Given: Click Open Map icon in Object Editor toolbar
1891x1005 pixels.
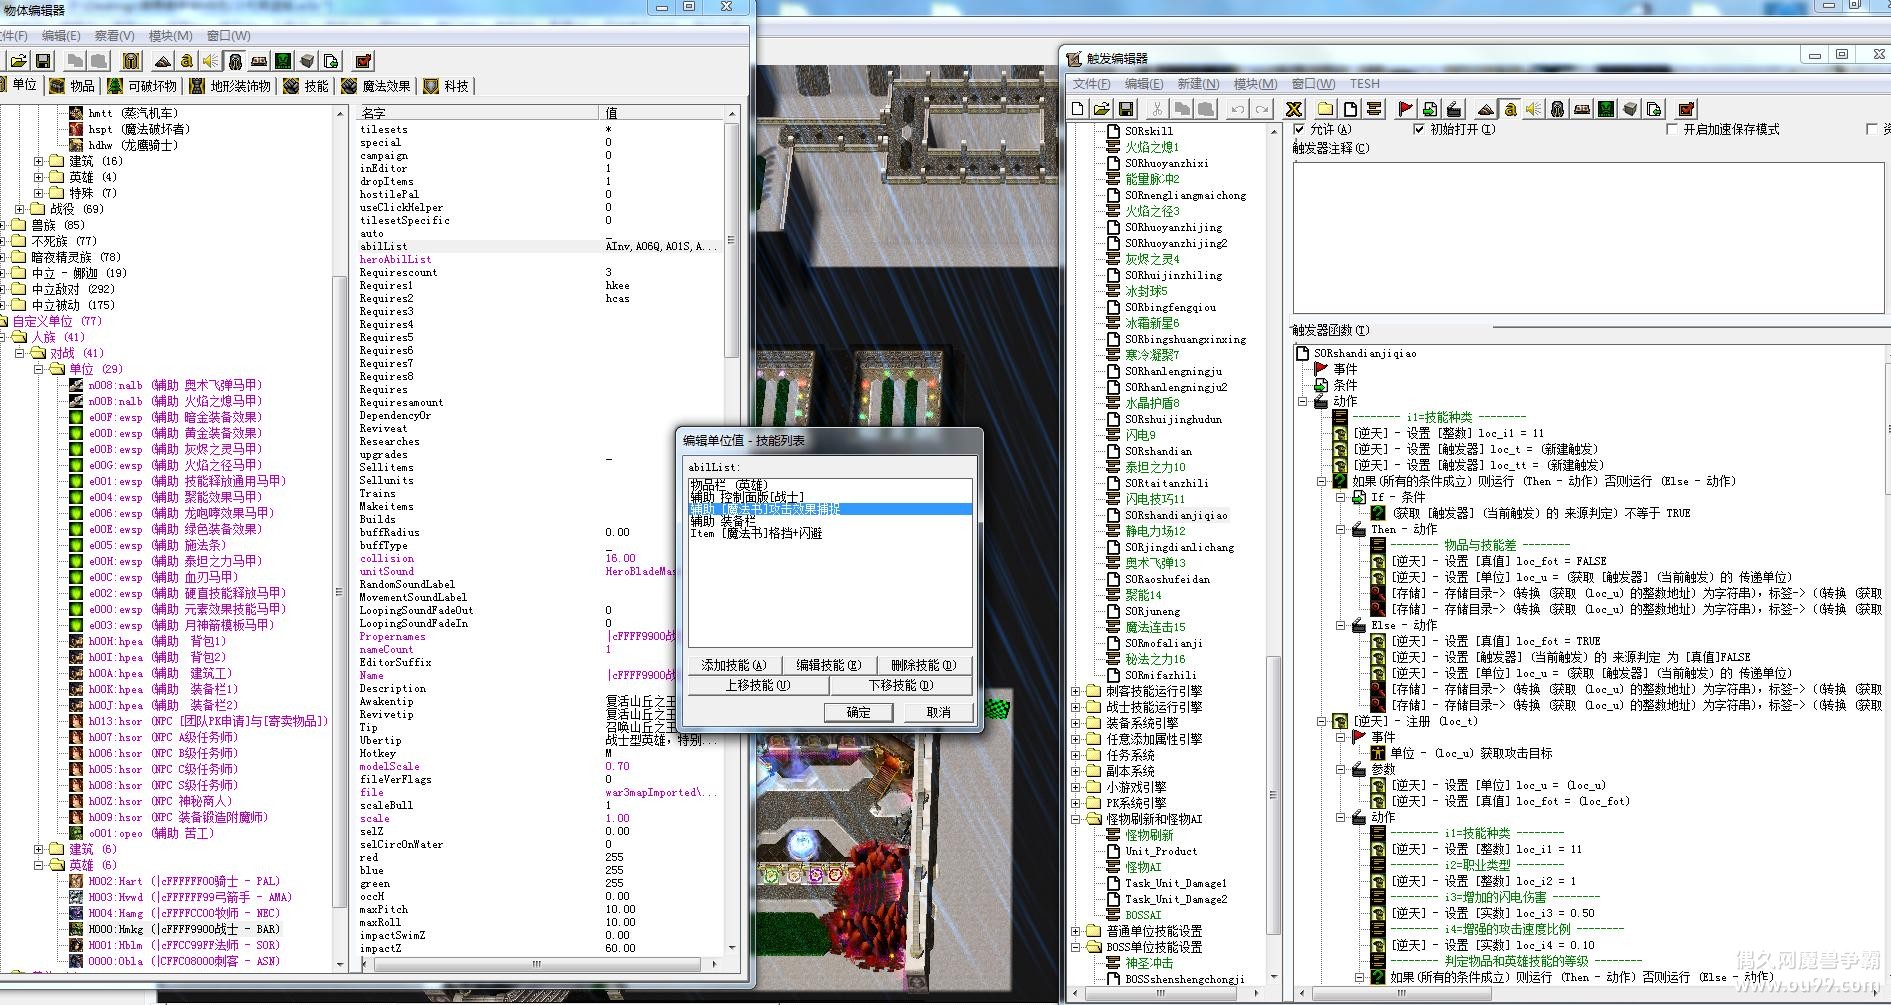Looking at the screenshot, I should pyautogui.click(x=18, y=61).
